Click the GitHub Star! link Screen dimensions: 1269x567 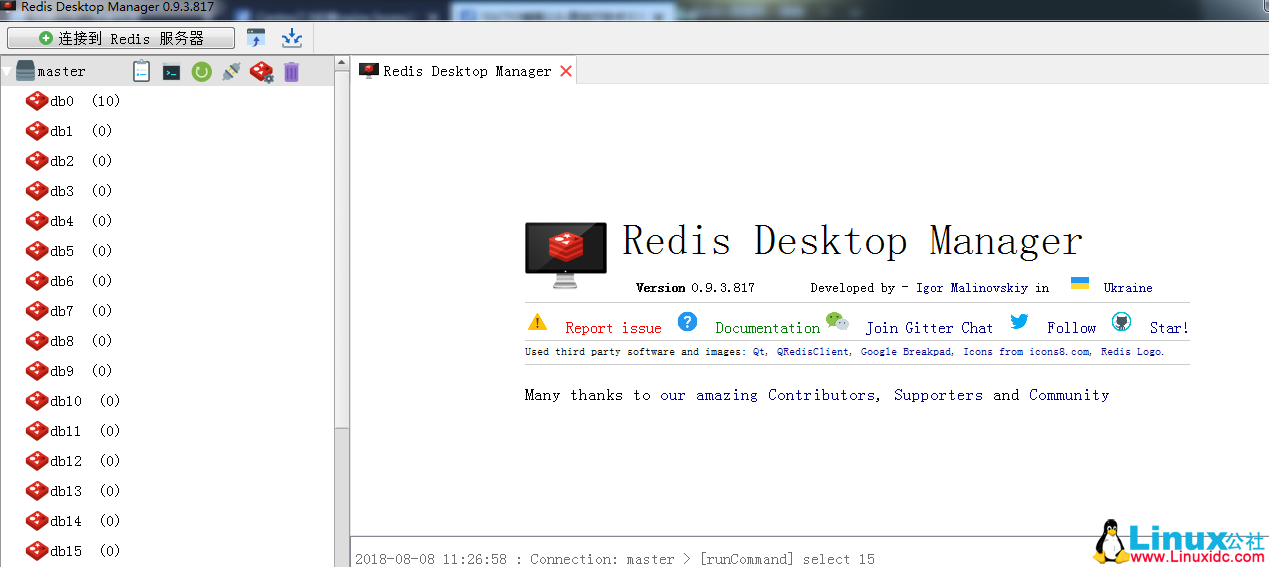click(1169, 328)
